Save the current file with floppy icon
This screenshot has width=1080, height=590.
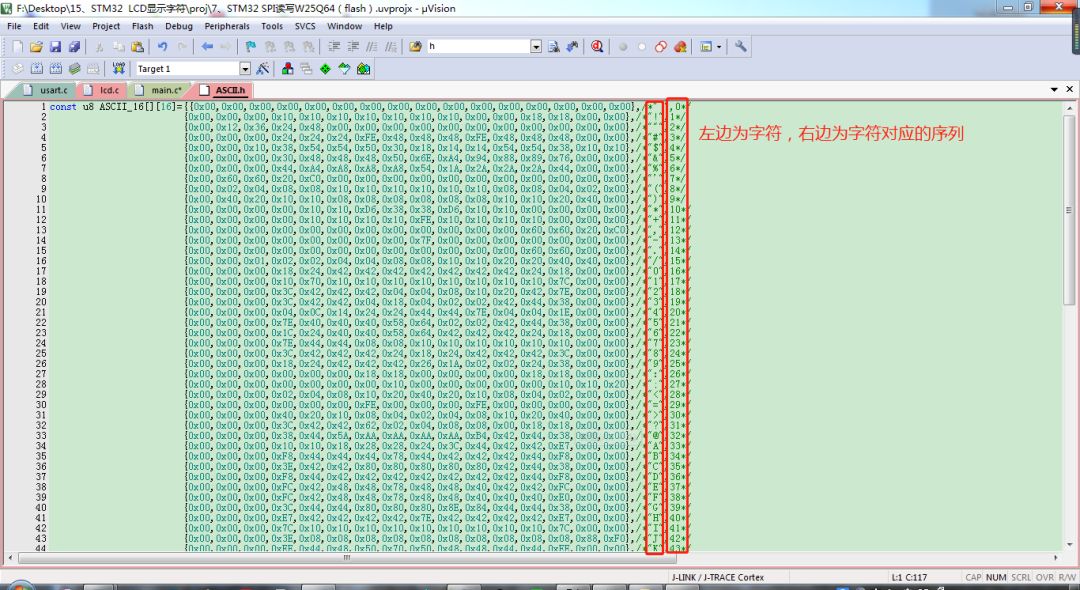point(55,47)
